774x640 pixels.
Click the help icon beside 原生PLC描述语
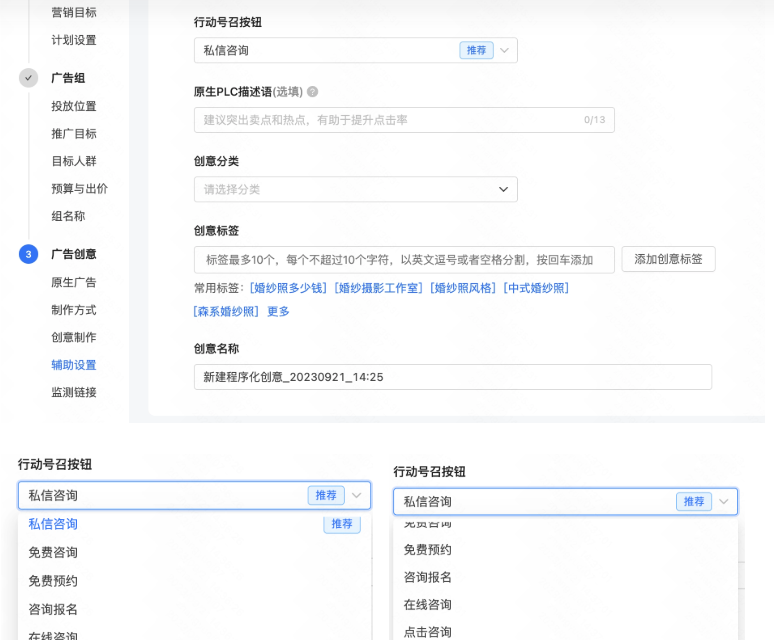[x=312, y=92]
